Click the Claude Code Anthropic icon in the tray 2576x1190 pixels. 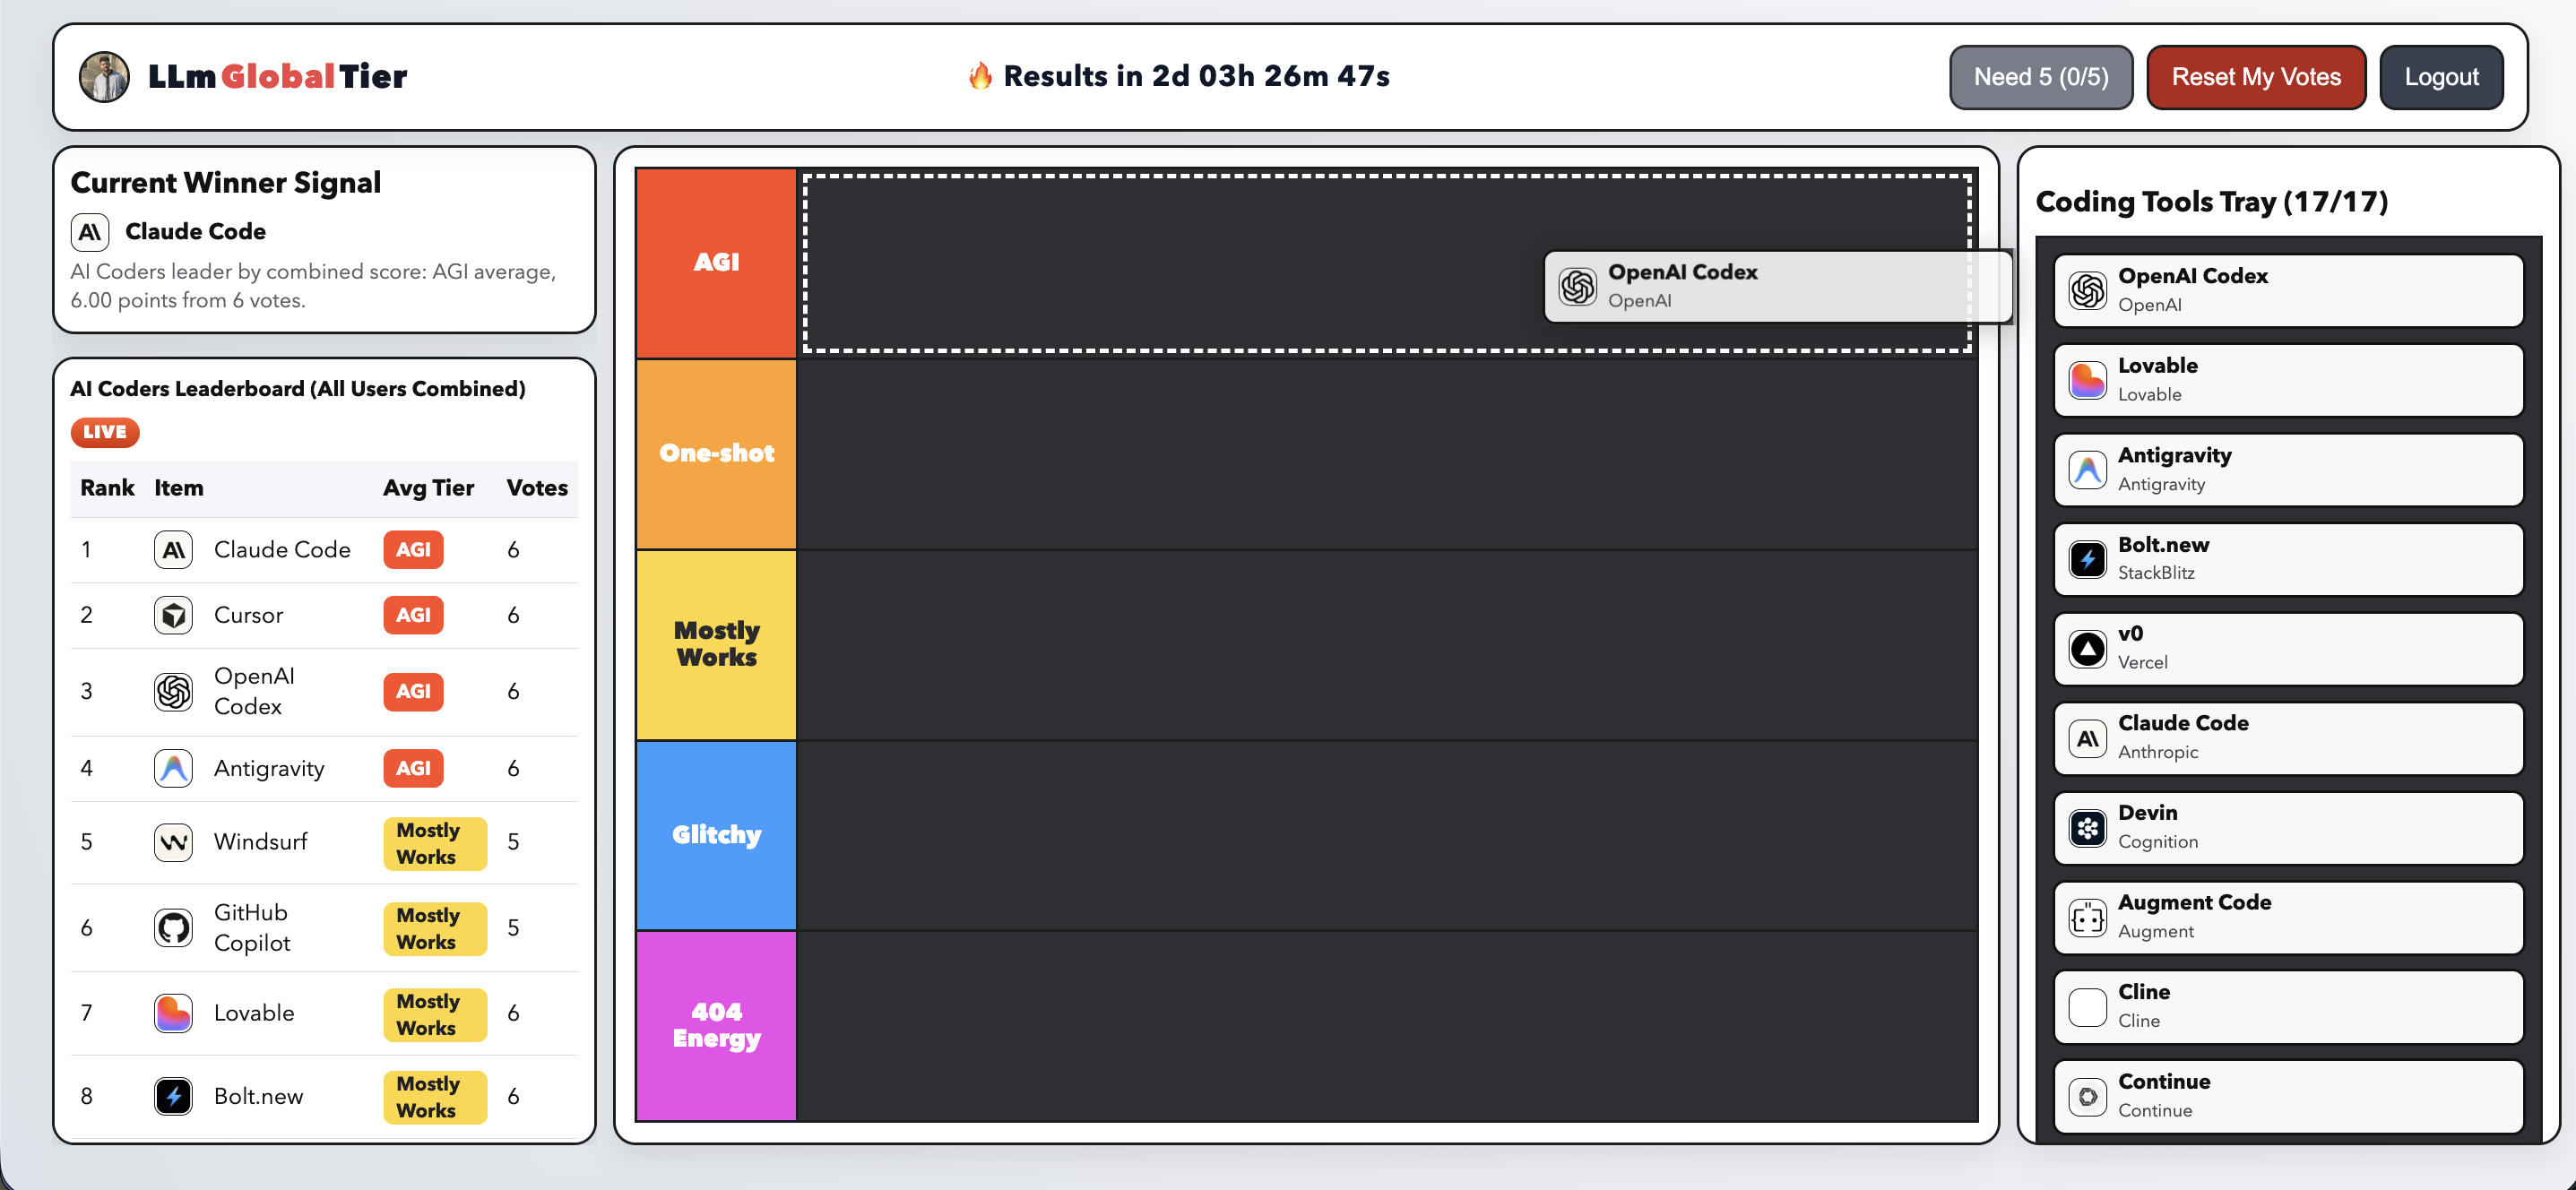2088,738
